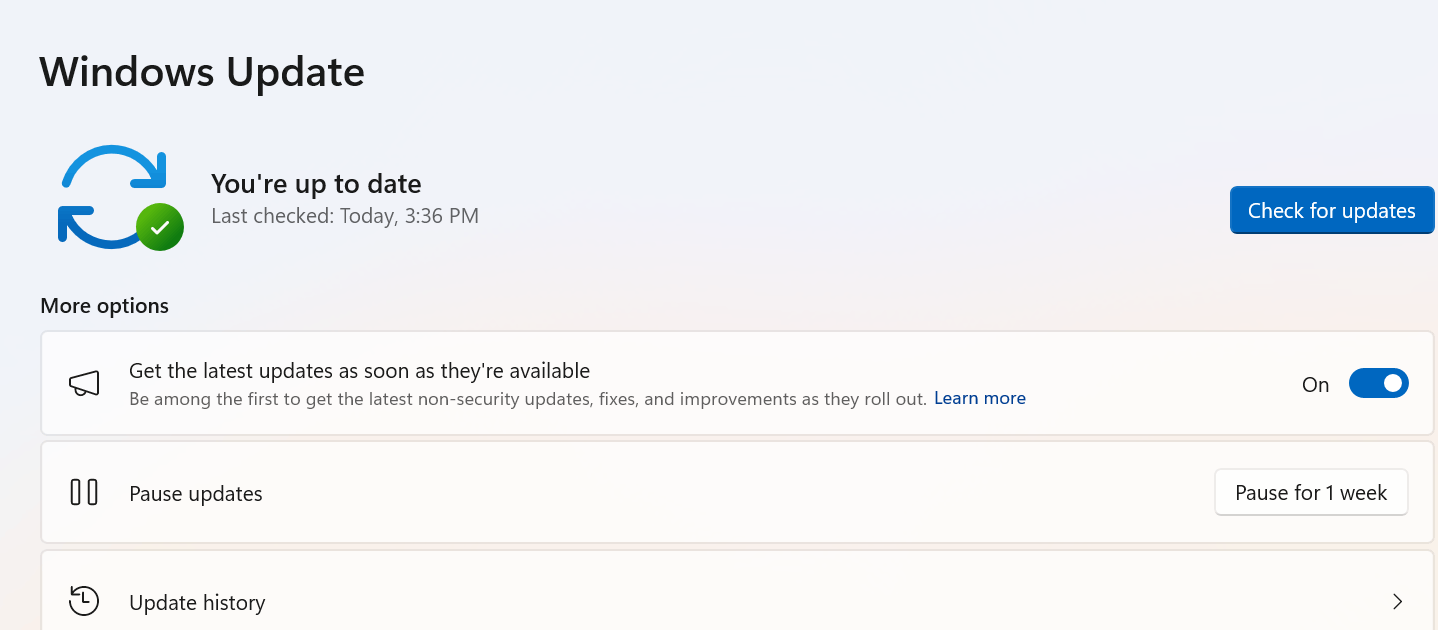Click the Pause updates label text
The width and height of the screenshot is (1438, 630).
[196, 494]
